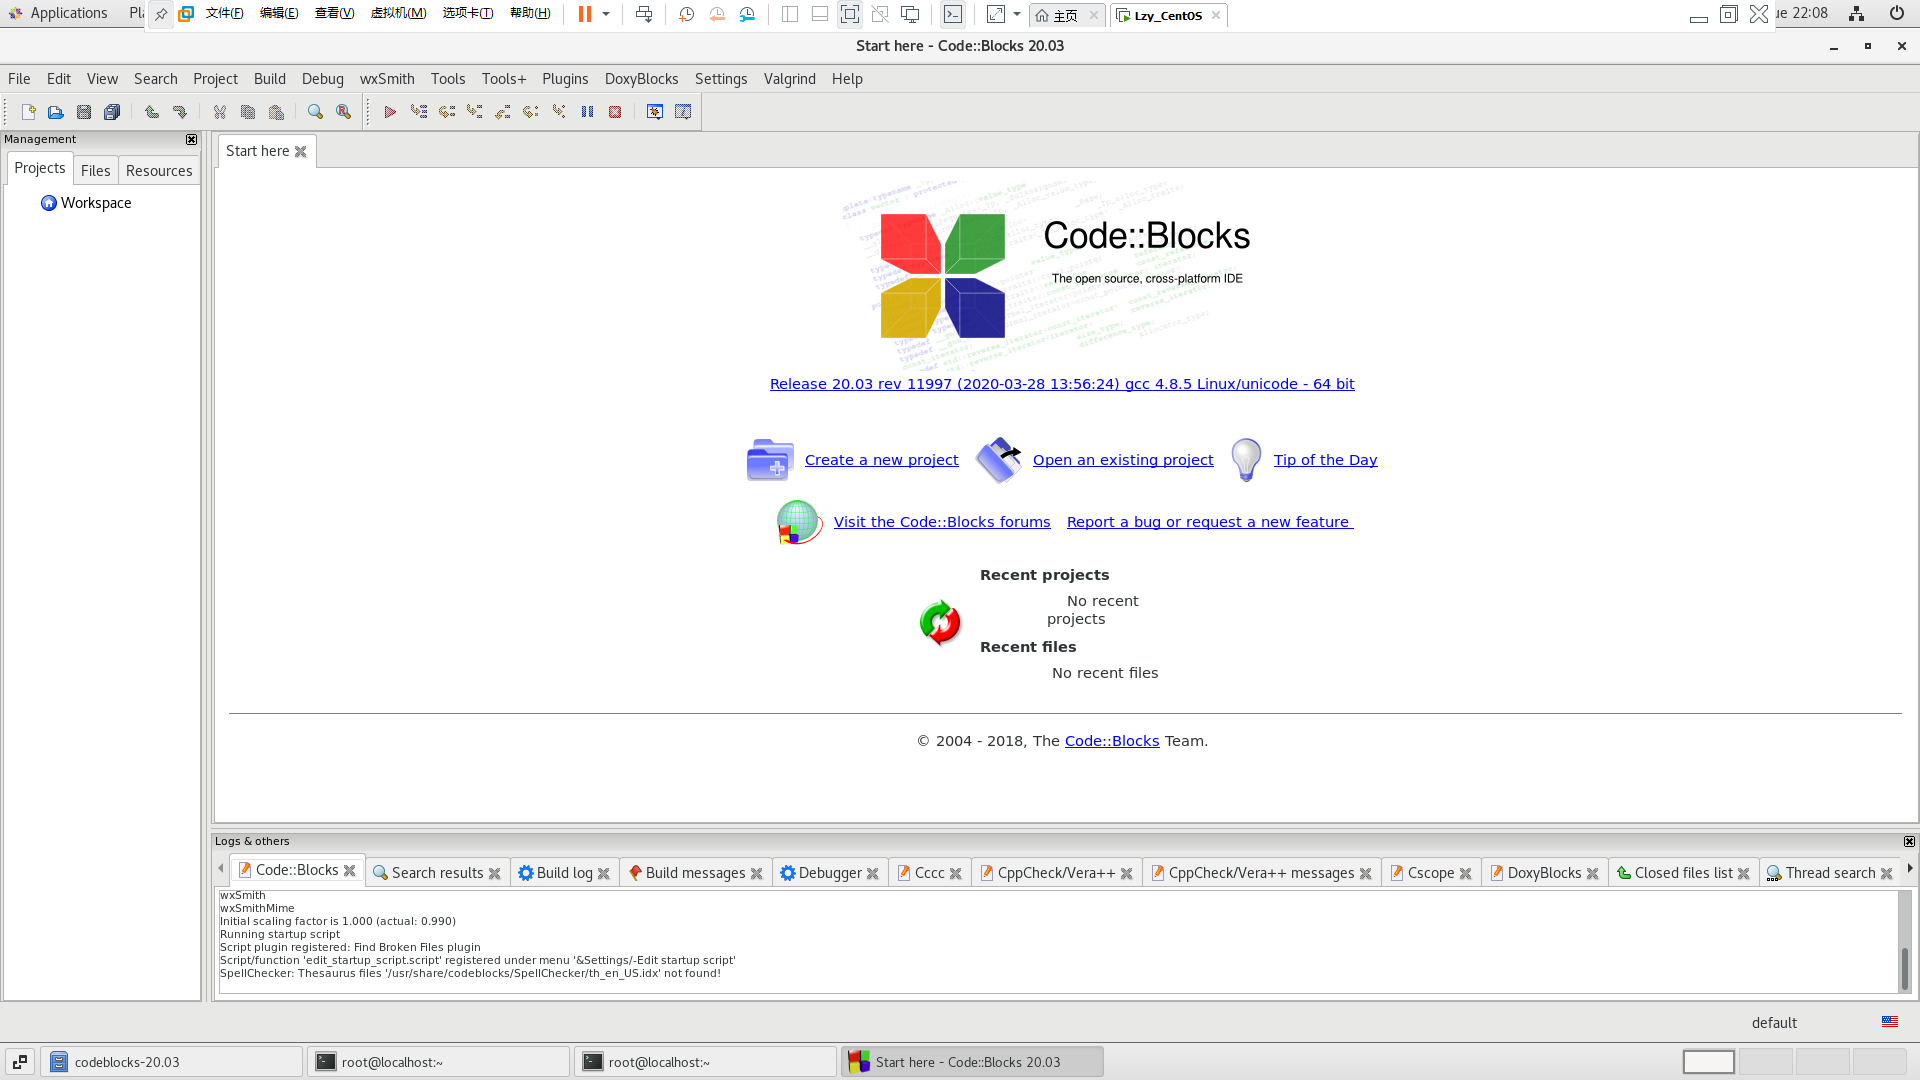Click the Next line debug icon
Screen dimensions: 1920x1080
(446, 112)
